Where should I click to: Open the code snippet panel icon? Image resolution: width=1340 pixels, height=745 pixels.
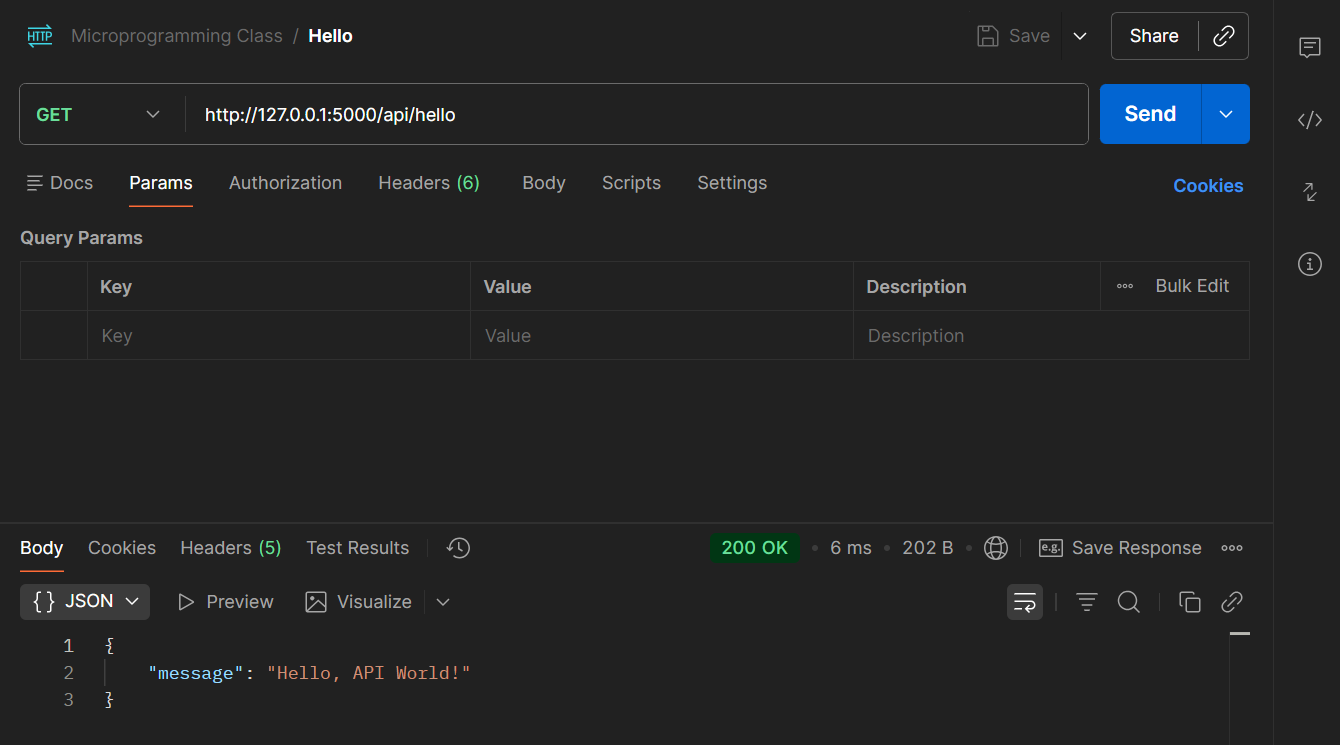coord(1310,120)
